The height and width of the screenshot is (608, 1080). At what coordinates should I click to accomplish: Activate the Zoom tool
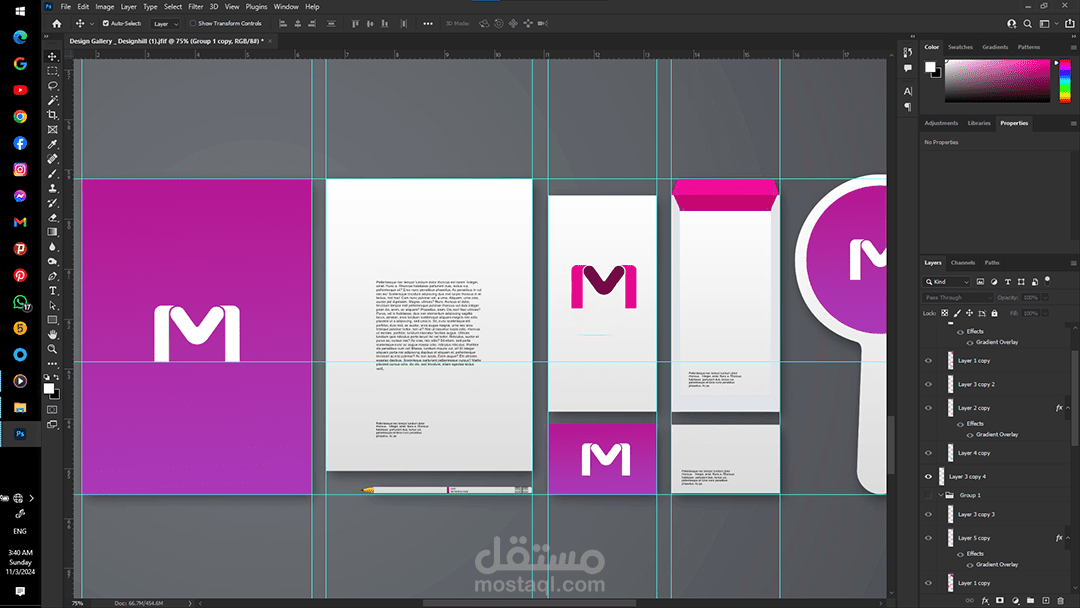(52, 349)
